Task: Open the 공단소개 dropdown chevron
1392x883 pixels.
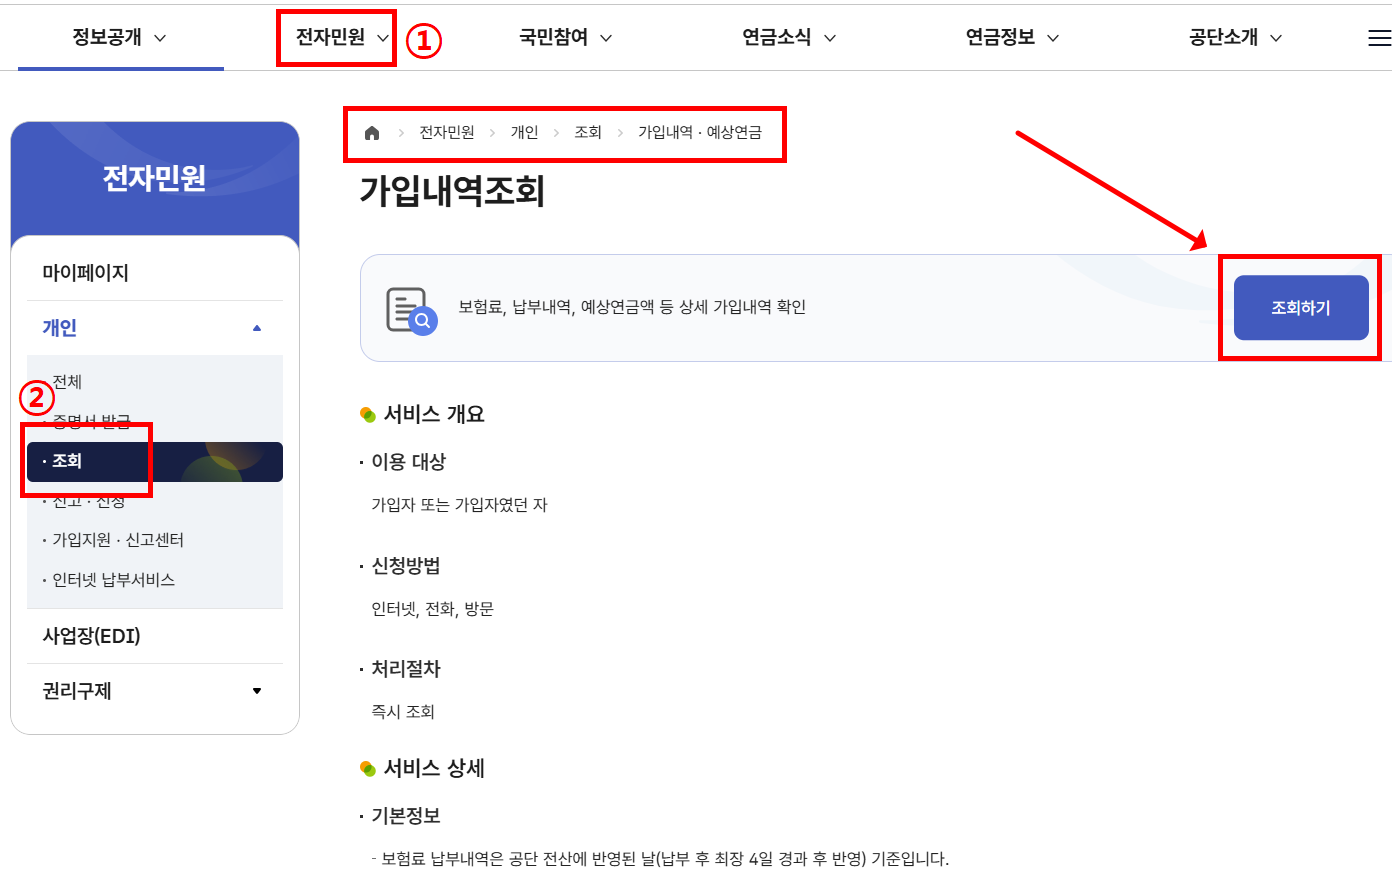Action: [1275, 38]
